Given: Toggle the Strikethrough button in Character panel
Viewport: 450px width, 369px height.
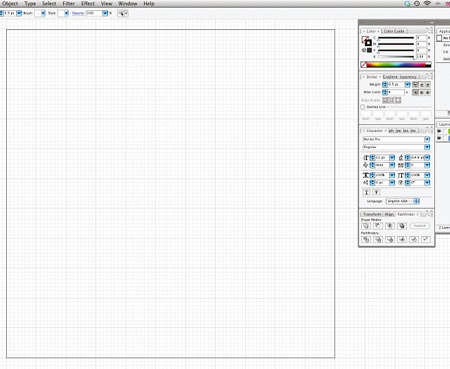Looking at the screenshot, I should click(x=376, y=192).
